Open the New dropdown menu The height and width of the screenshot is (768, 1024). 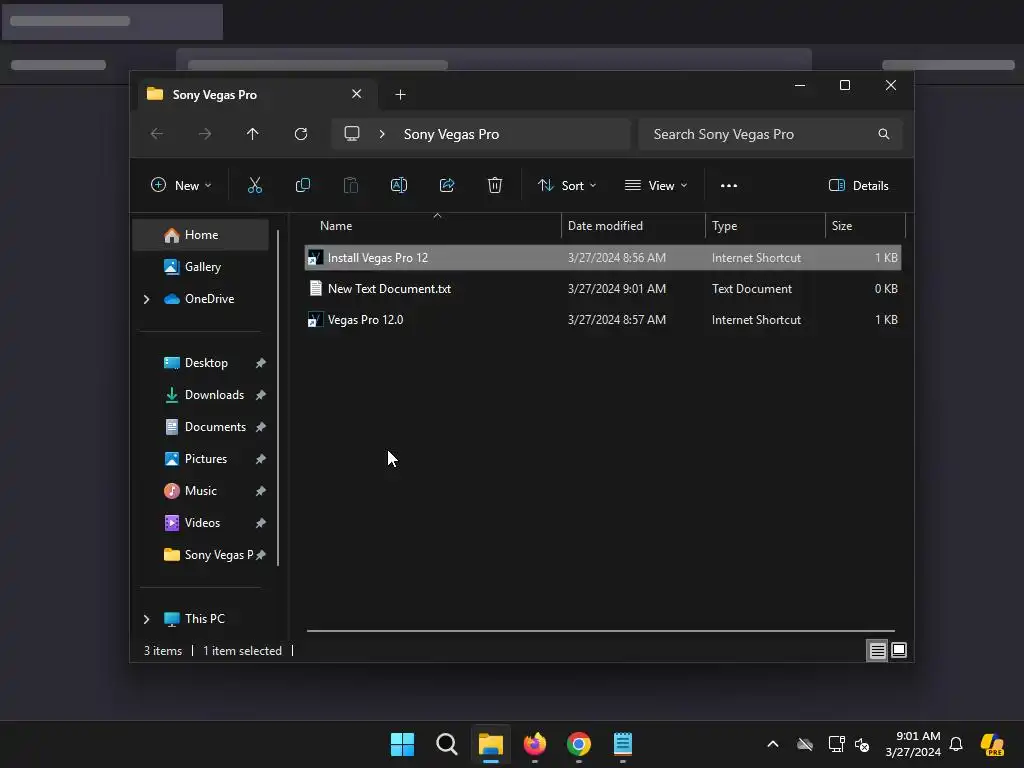point(181,185)
